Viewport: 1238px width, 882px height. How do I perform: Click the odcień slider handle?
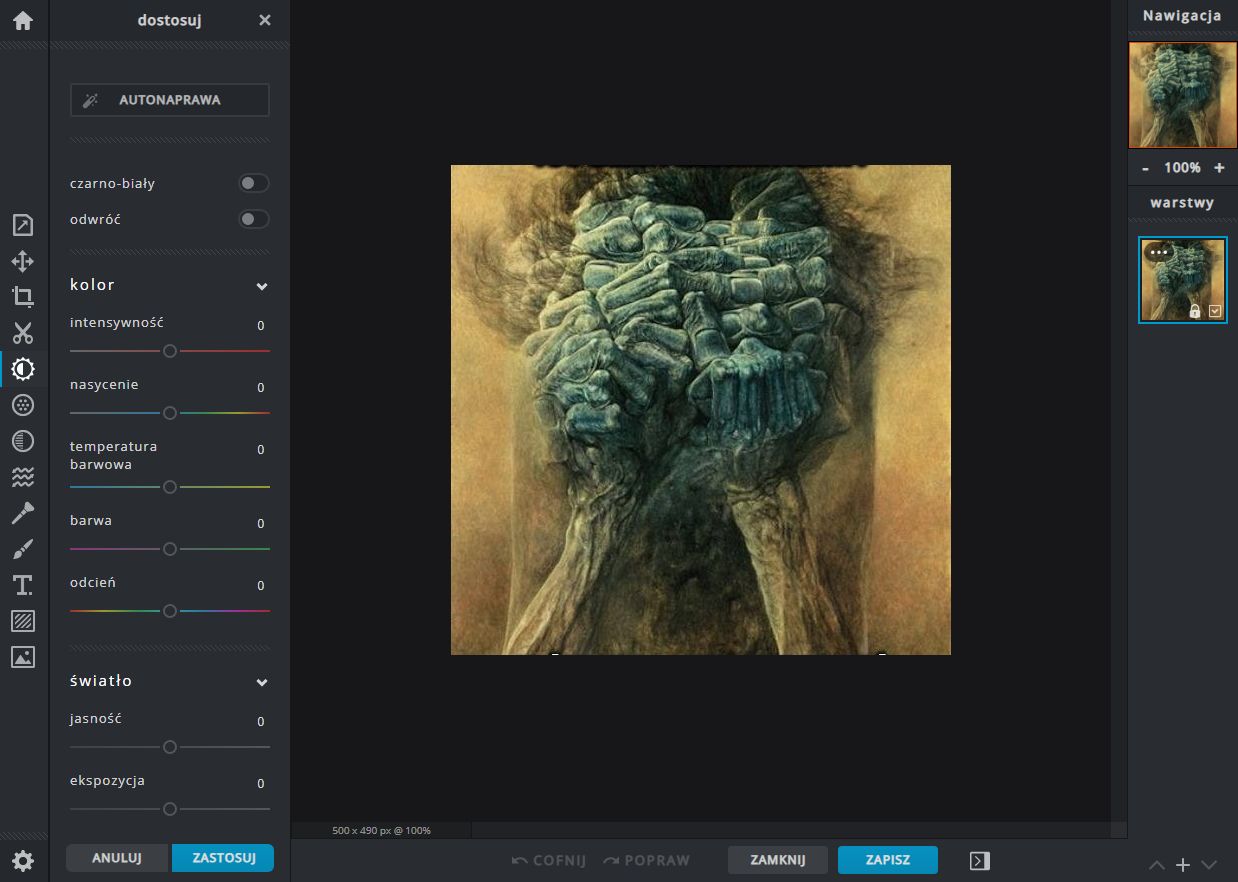click(170, 611)
